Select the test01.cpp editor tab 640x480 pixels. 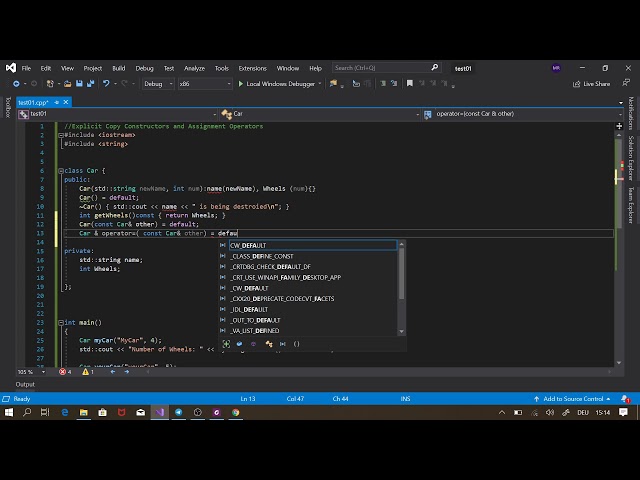point(33,102)
